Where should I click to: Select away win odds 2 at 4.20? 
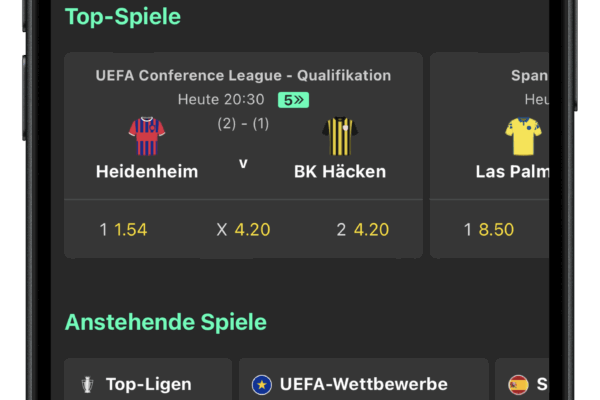tap(363, 230)
